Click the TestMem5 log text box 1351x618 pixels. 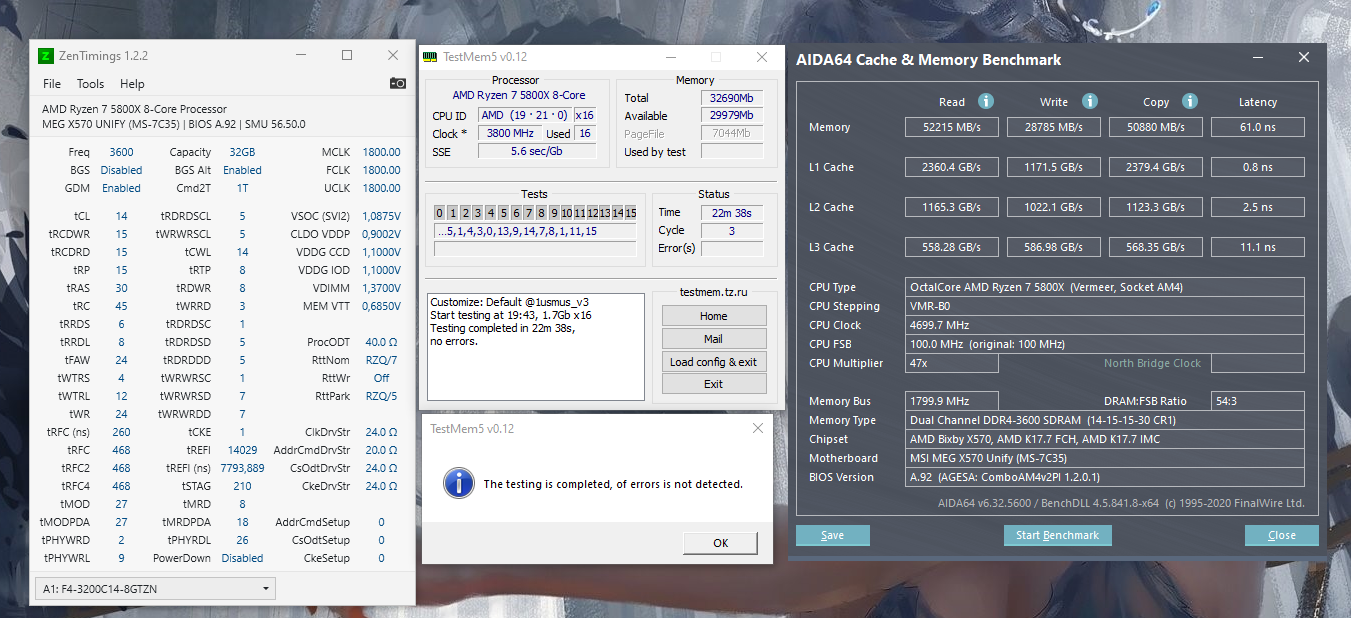536,346
